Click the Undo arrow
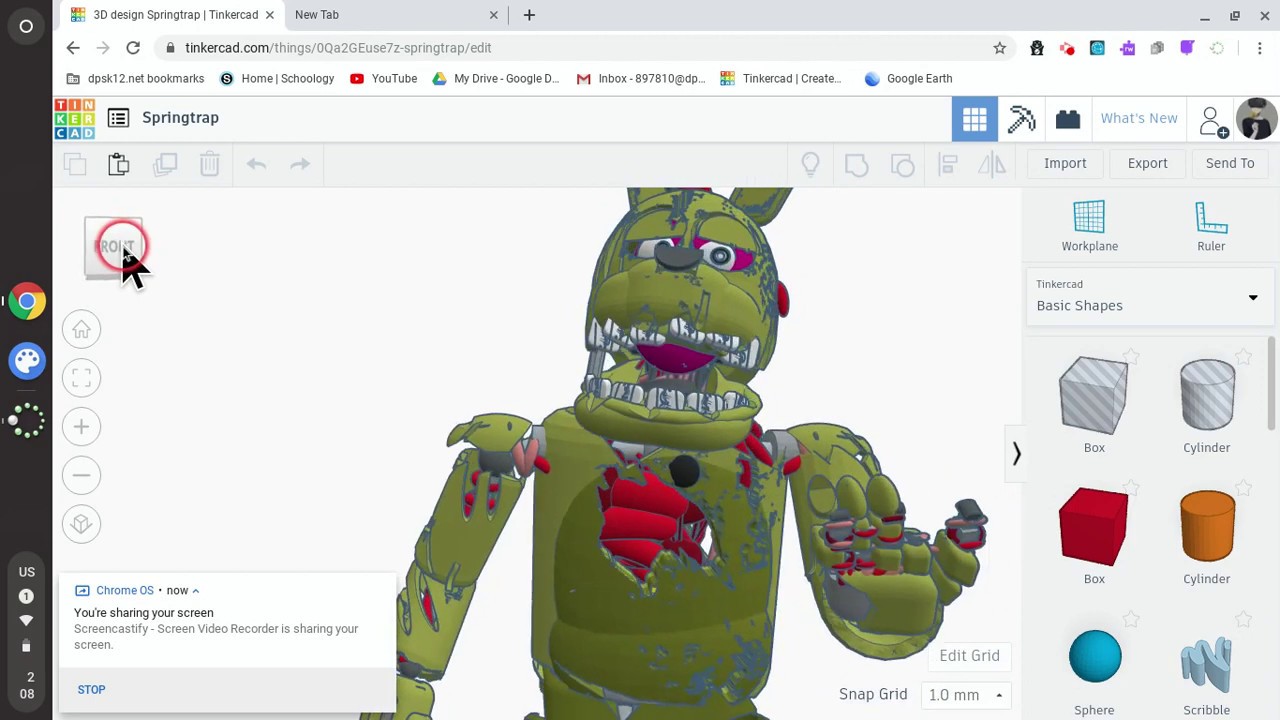The width and height of the screenshot is (1280, 720). (x=256, y=164)
